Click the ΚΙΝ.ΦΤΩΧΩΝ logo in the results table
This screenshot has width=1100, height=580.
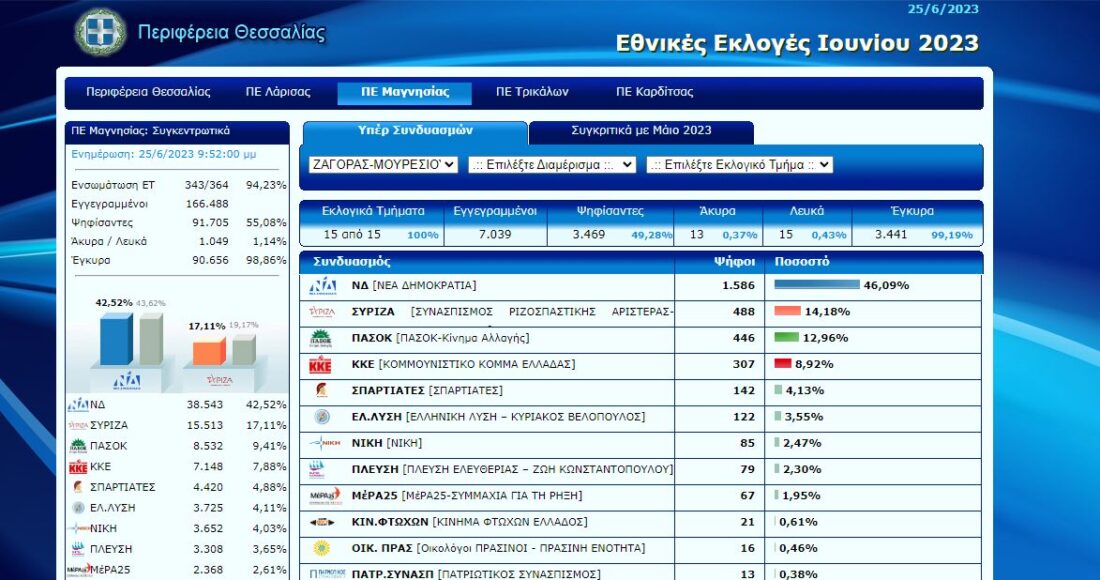pos(323,522)
